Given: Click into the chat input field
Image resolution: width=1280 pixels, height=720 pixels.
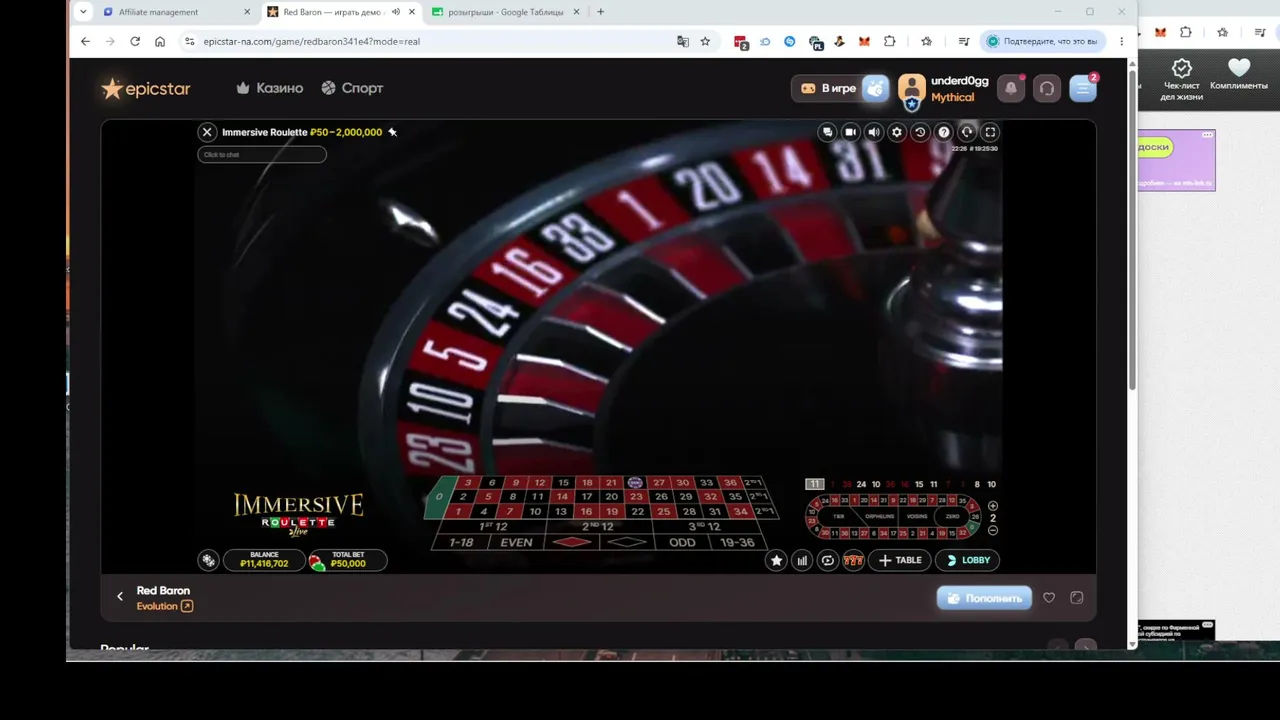Looking at the screenshot, I should [x=262, y=154].
